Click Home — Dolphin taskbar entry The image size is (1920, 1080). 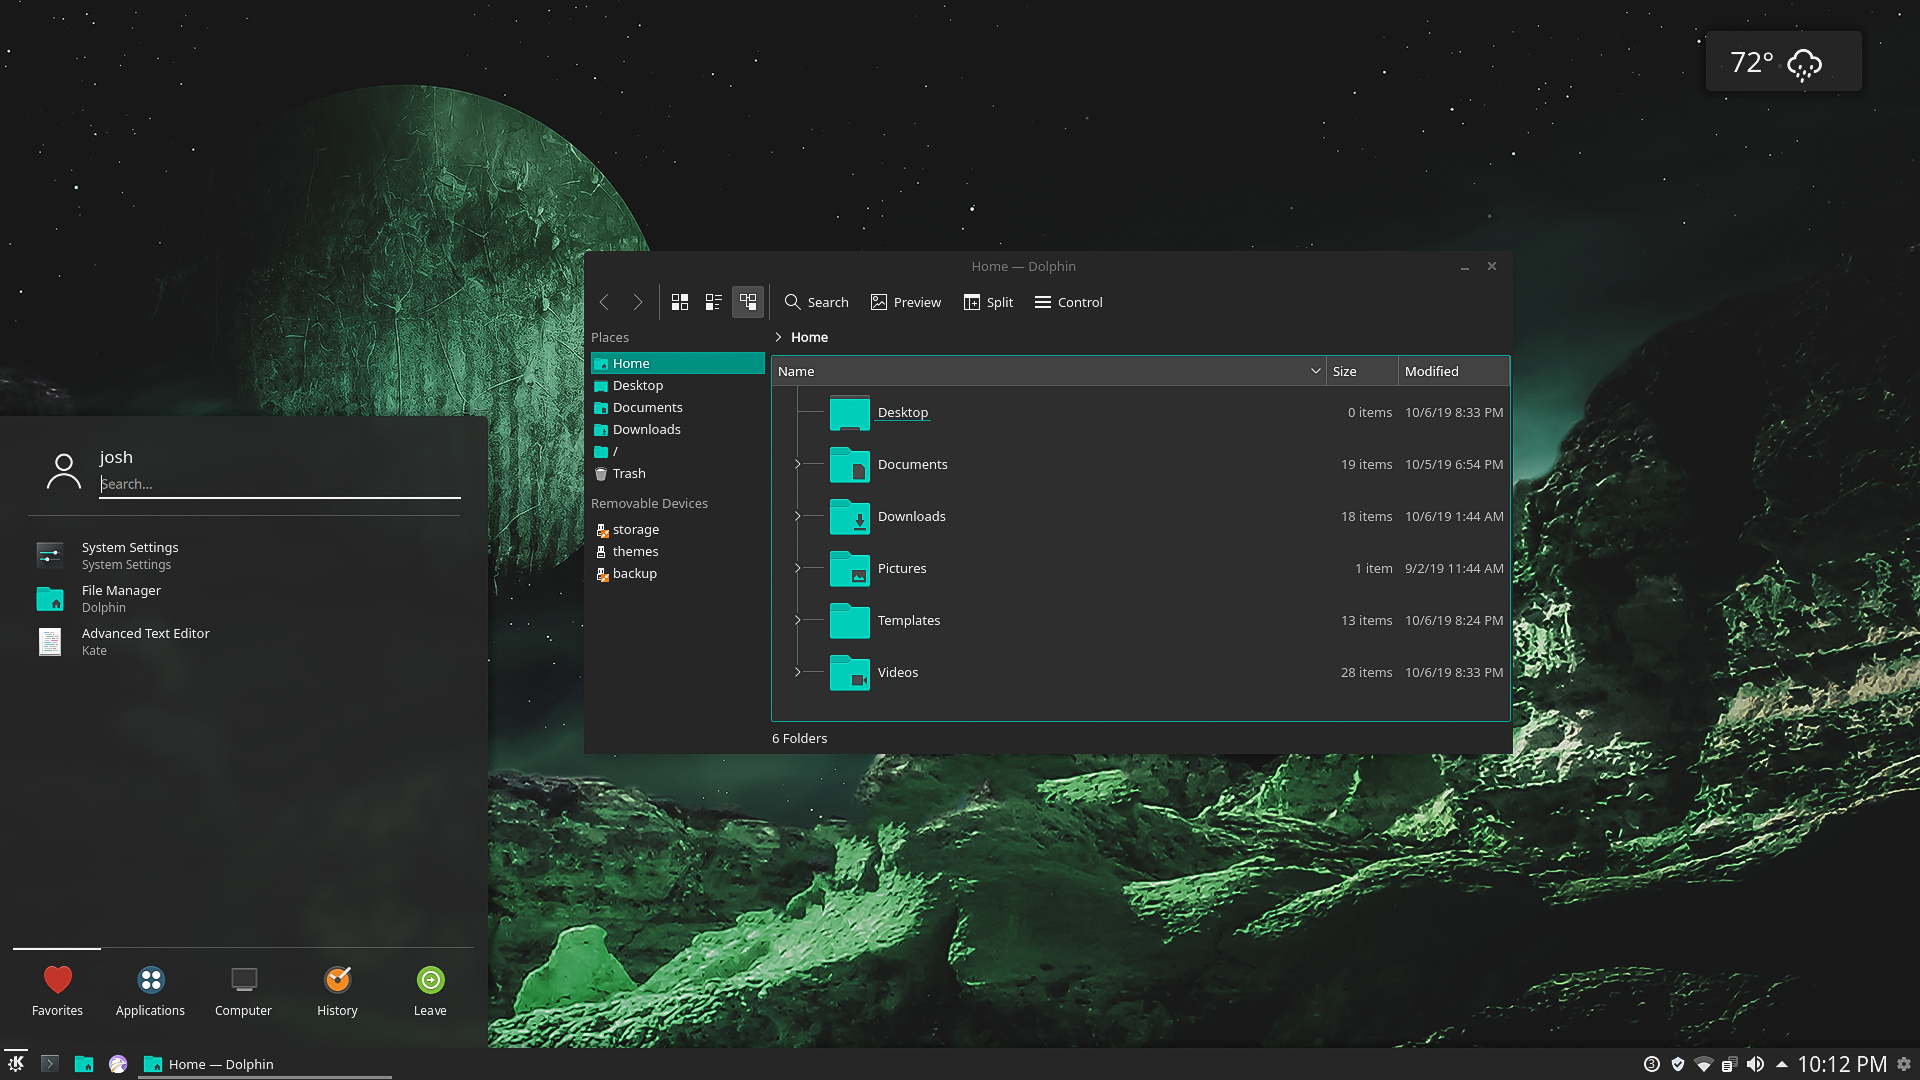click(x=264, y=1064)
